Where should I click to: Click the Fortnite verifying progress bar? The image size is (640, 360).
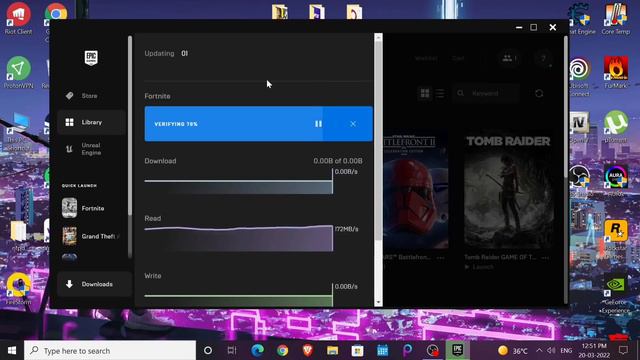[x=258, y=124]
